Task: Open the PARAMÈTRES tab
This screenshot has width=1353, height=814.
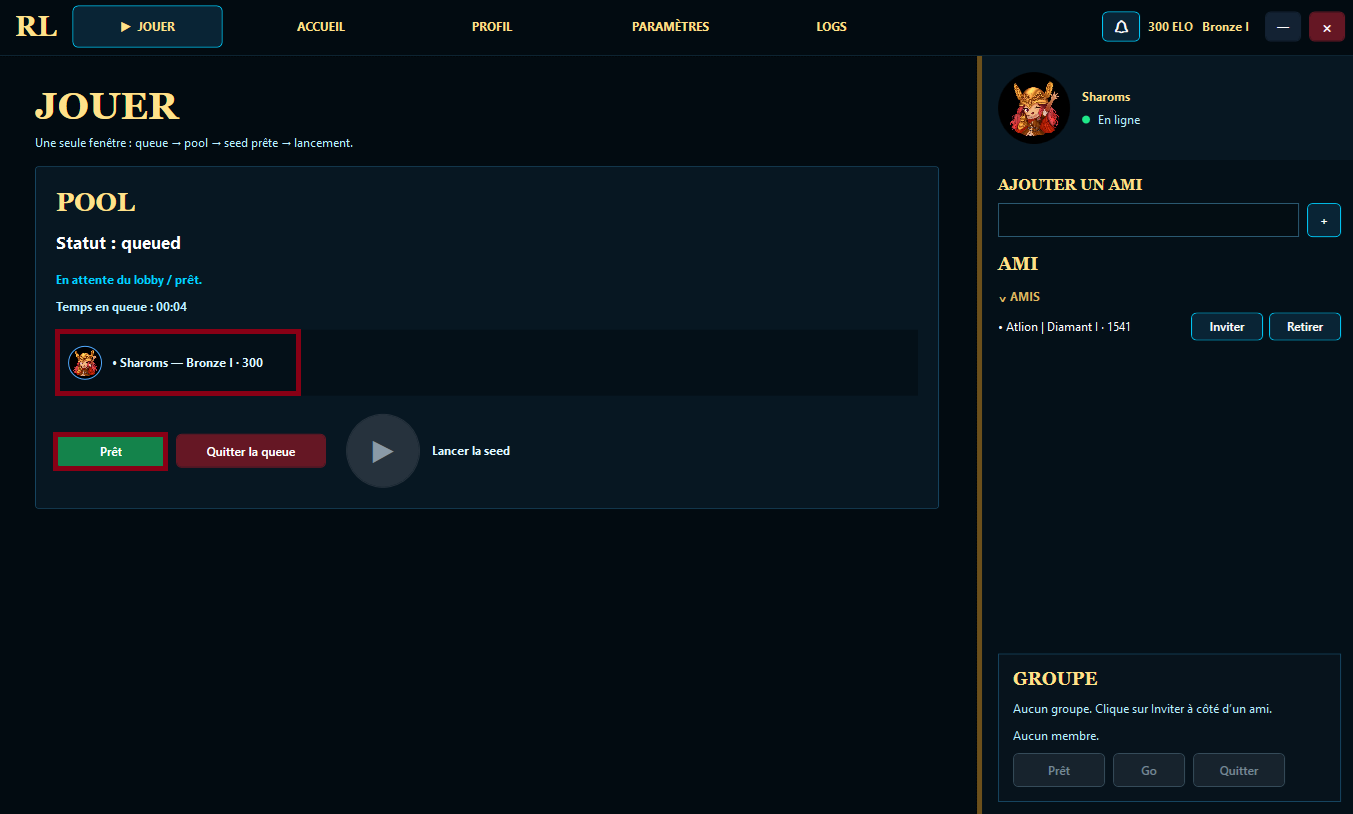Action: [670, 27]
